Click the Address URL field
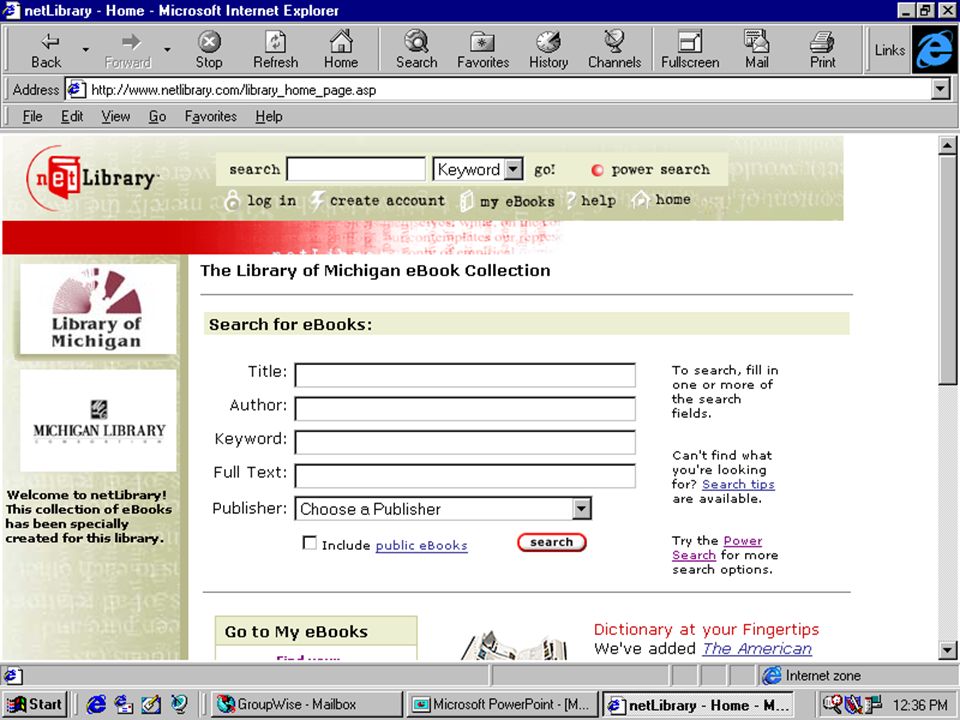 pos(508,90)
